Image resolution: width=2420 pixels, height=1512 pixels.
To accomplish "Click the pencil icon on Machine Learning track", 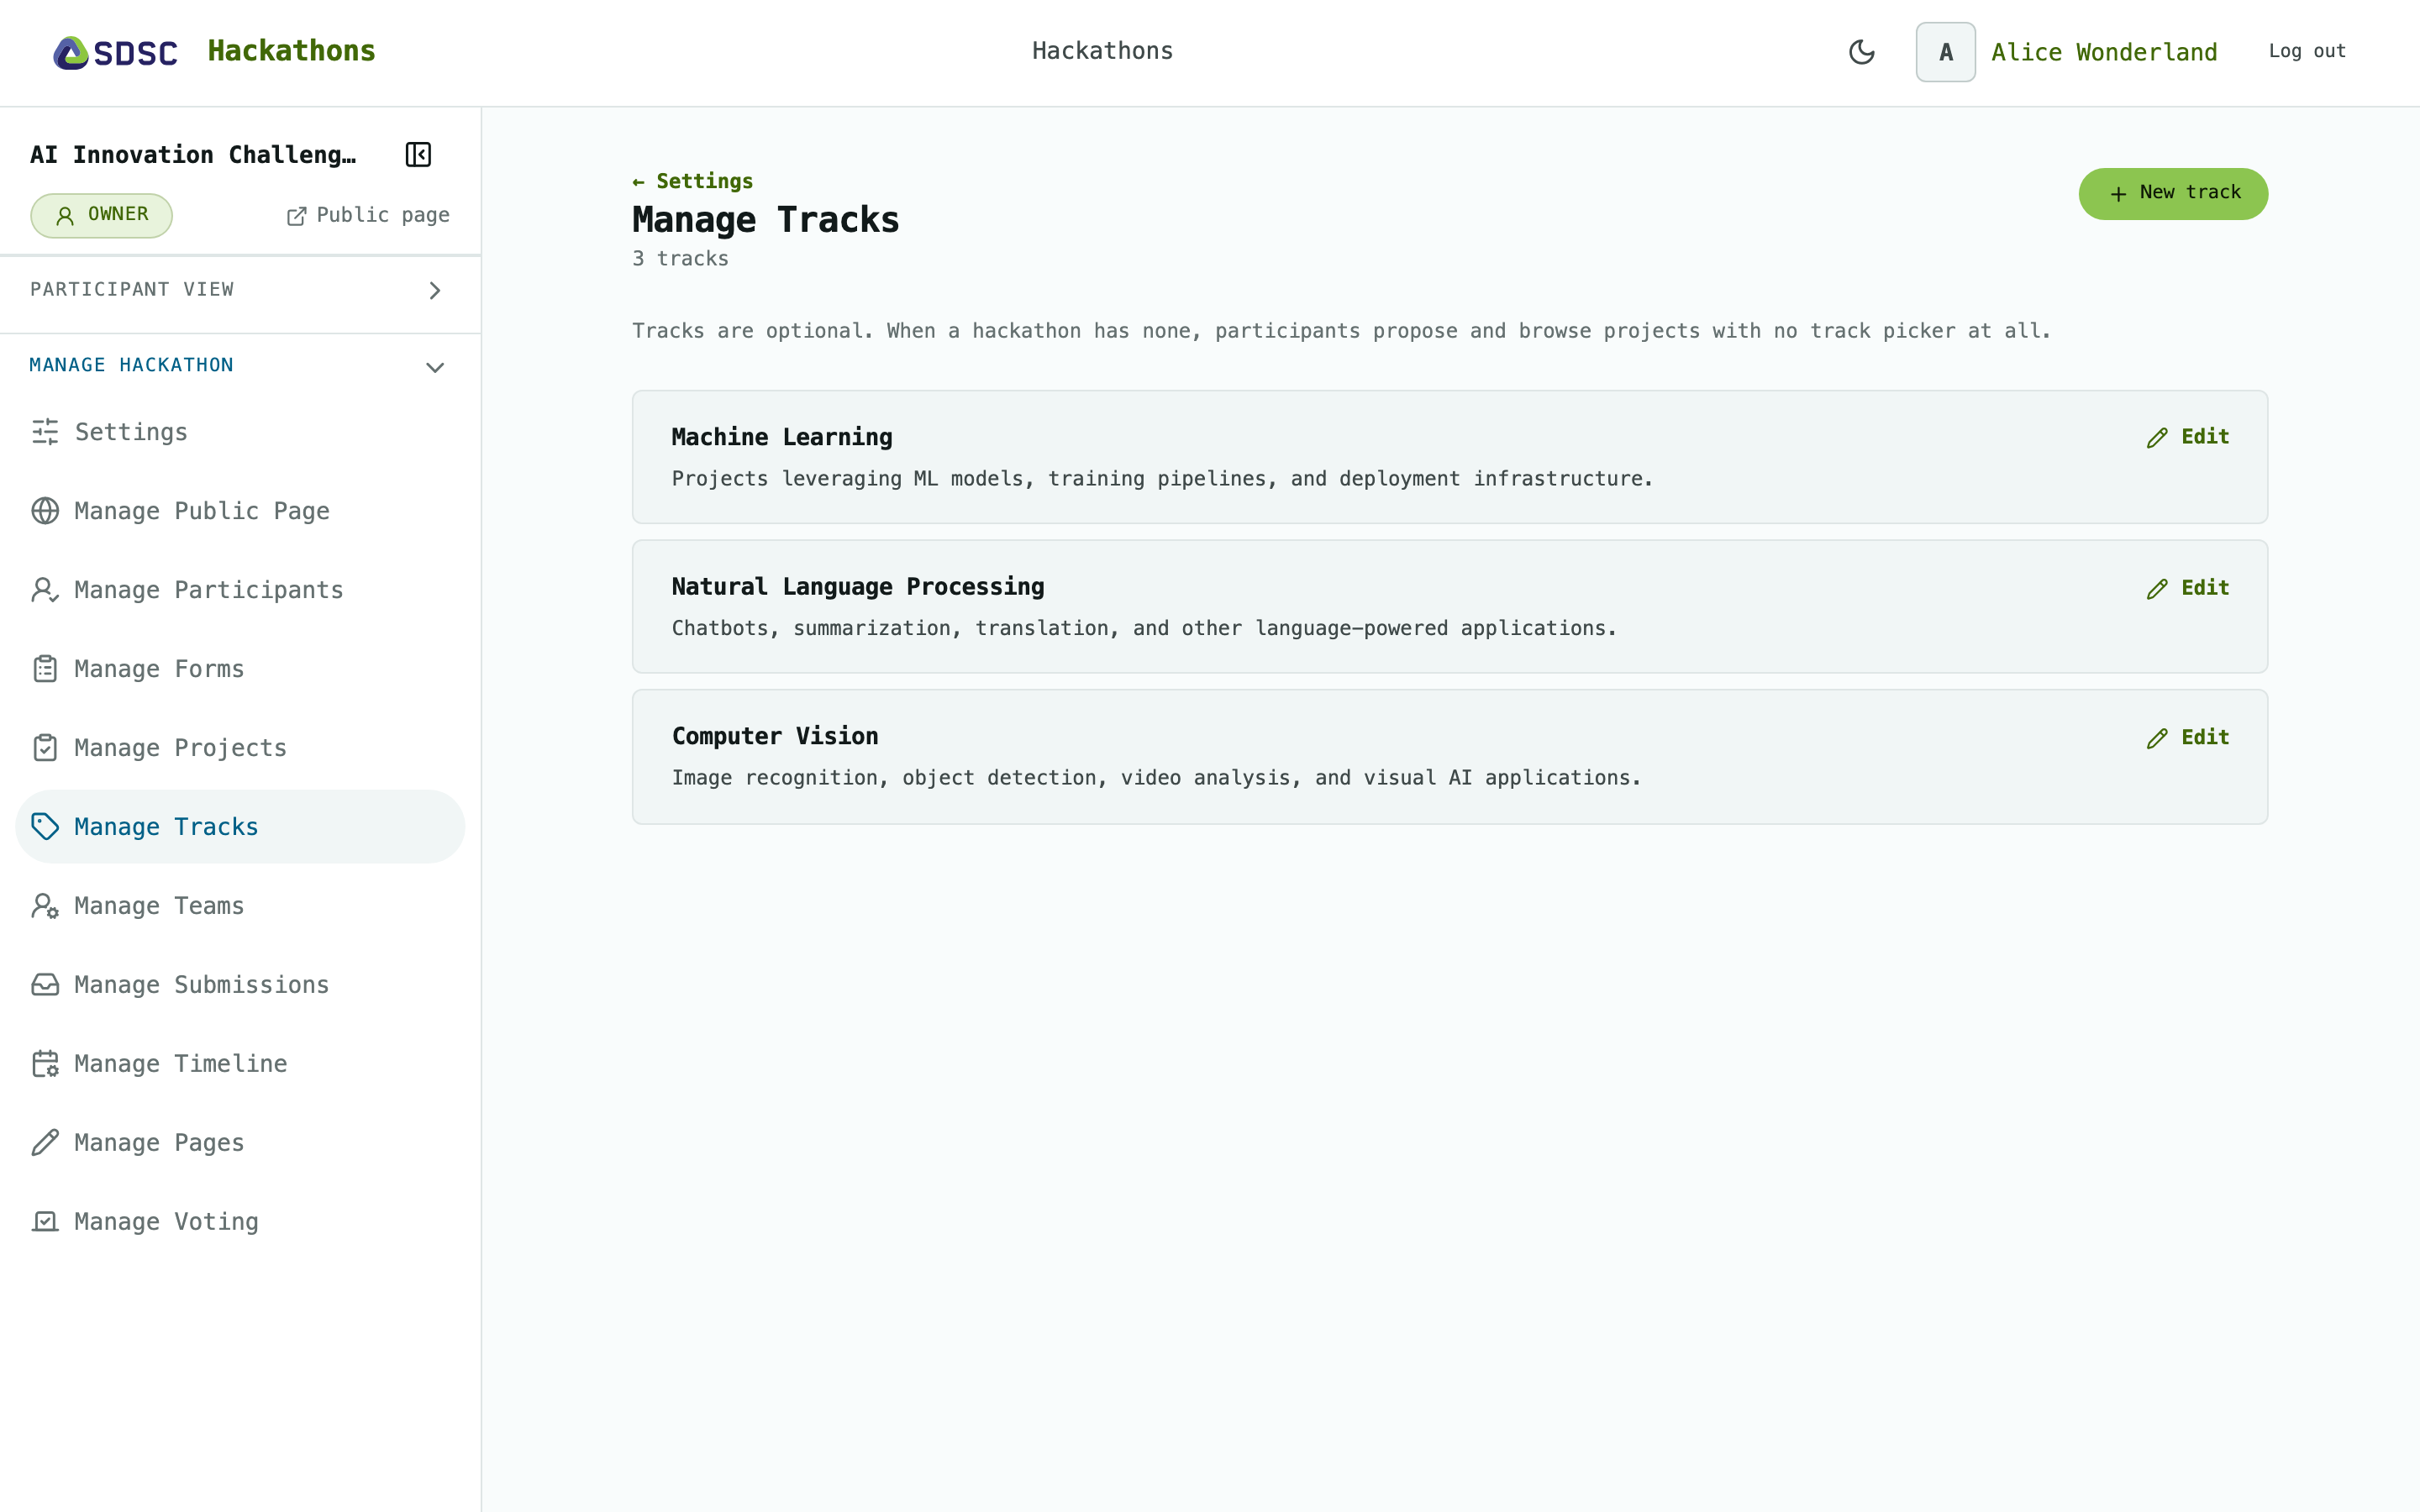I will pos(2157,438).
